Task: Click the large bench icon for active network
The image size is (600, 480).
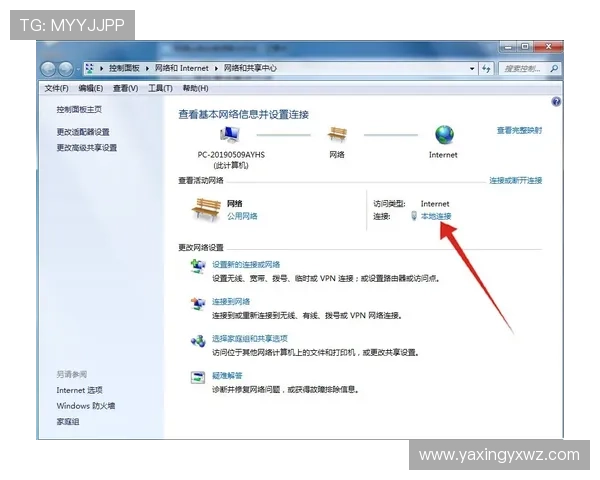Action: click(206, 209)
